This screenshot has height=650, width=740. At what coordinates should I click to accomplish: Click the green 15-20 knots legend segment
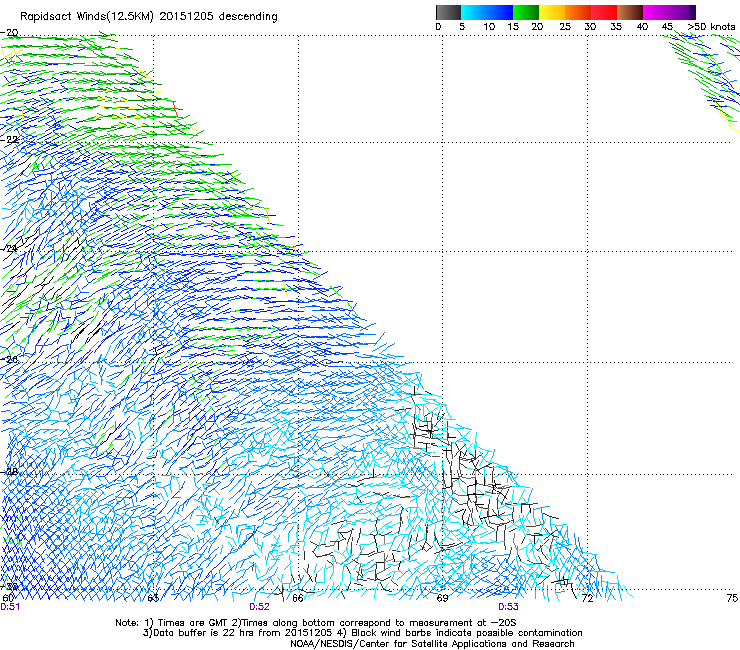pos(526,12)
